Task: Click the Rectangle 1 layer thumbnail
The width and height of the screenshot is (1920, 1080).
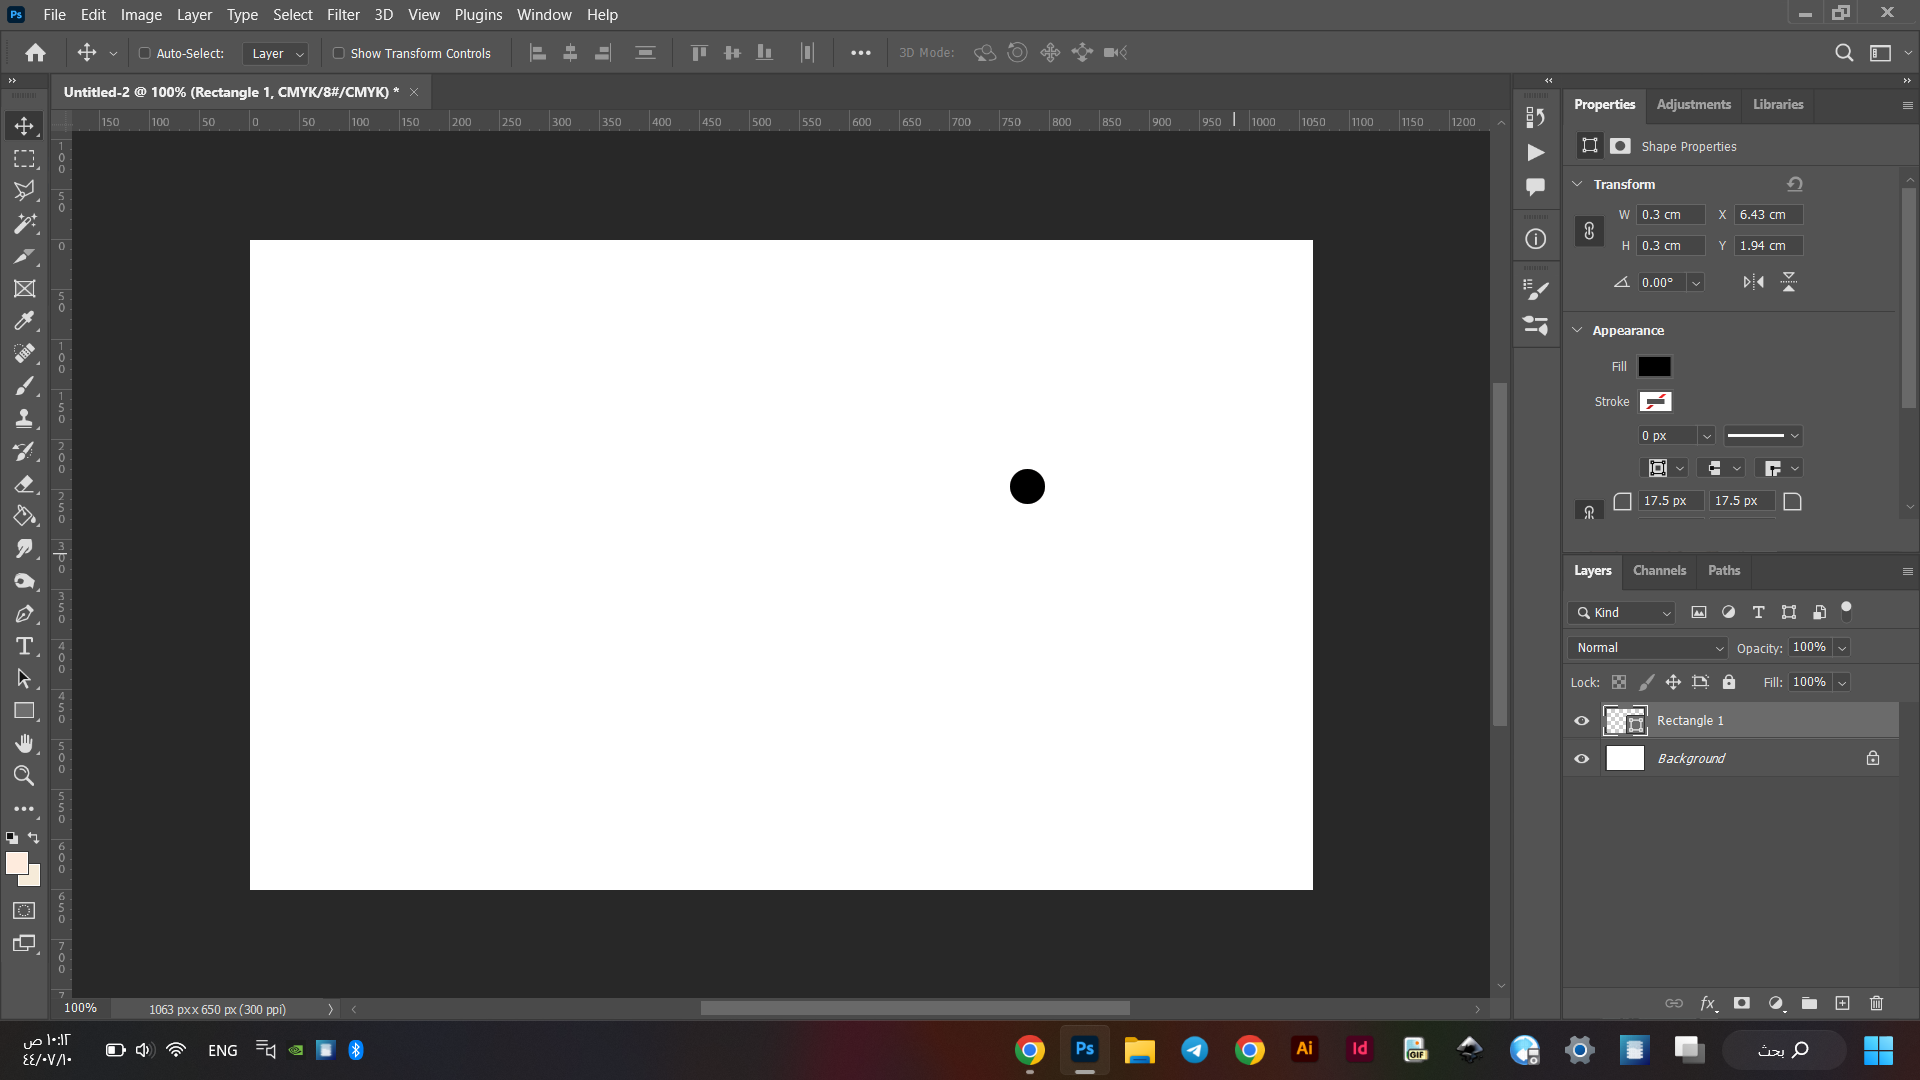Action: [x=1625, y=721]
